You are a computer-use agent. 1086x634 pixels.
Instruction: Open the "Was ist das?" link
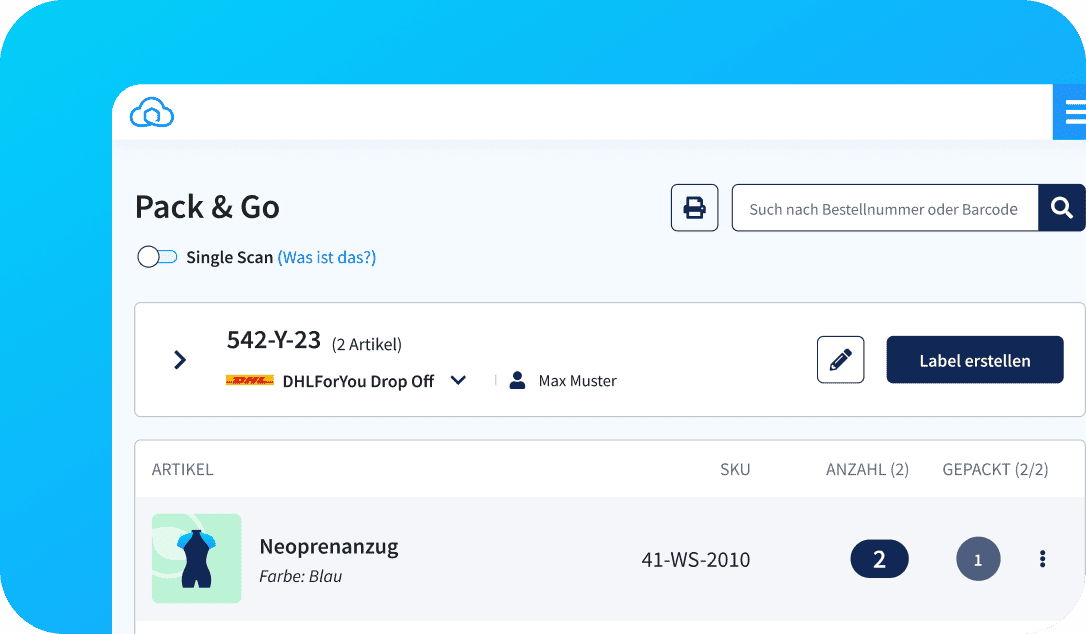tap(326, 258)
